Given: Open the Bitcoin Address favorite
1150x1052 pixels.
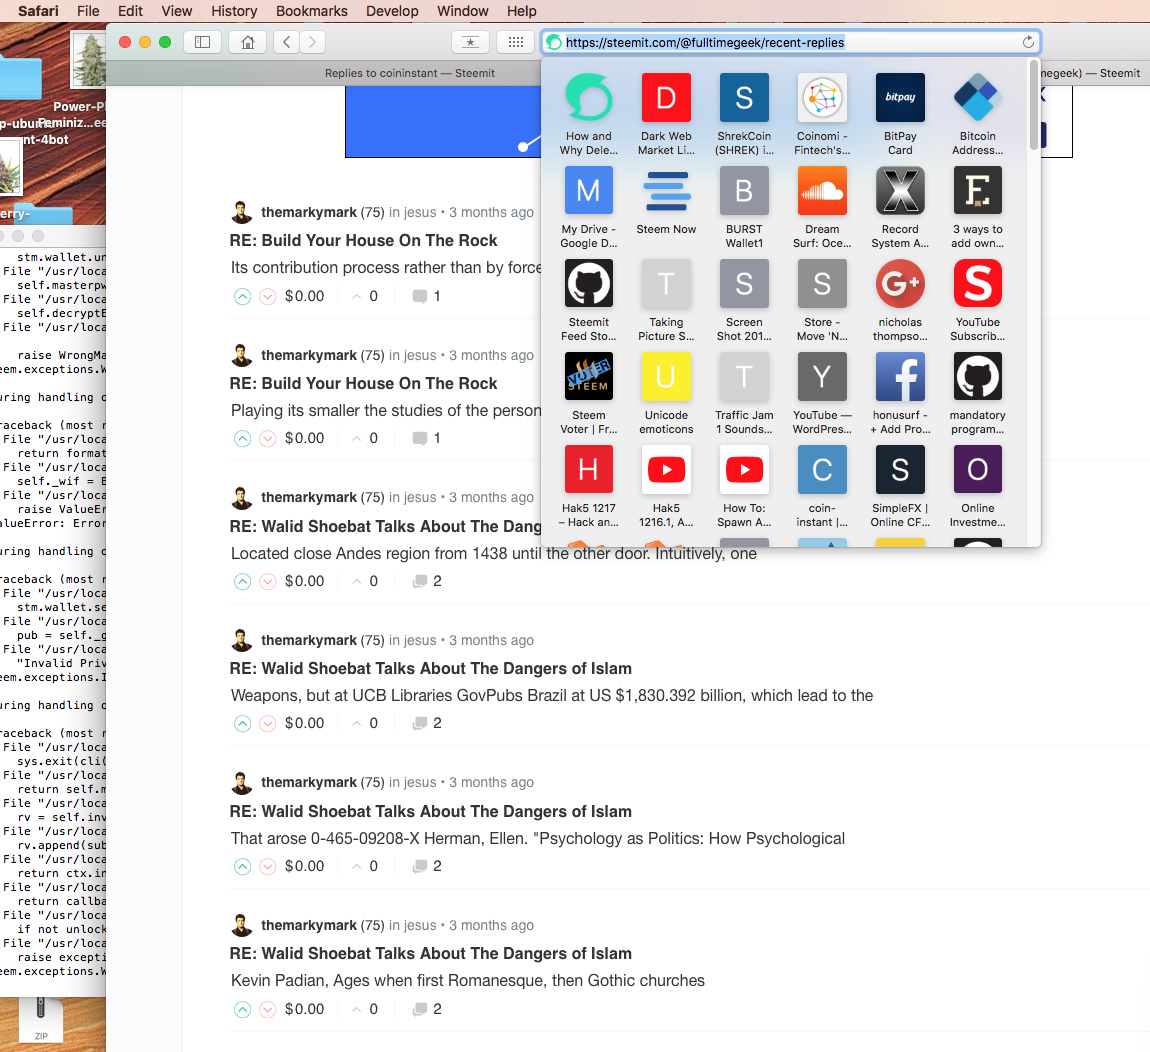Looking at the screenshot, I should [x=978, y=114].
